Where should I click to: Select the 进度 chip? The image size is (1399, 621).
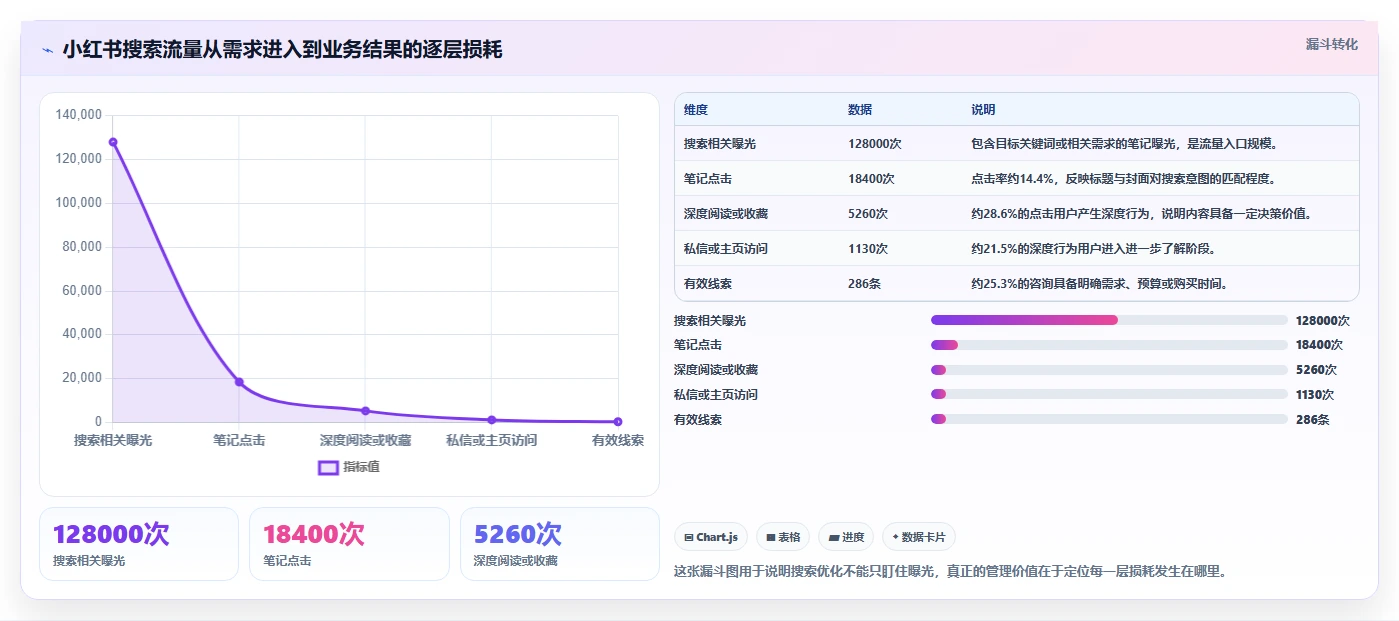pos(846,537)
